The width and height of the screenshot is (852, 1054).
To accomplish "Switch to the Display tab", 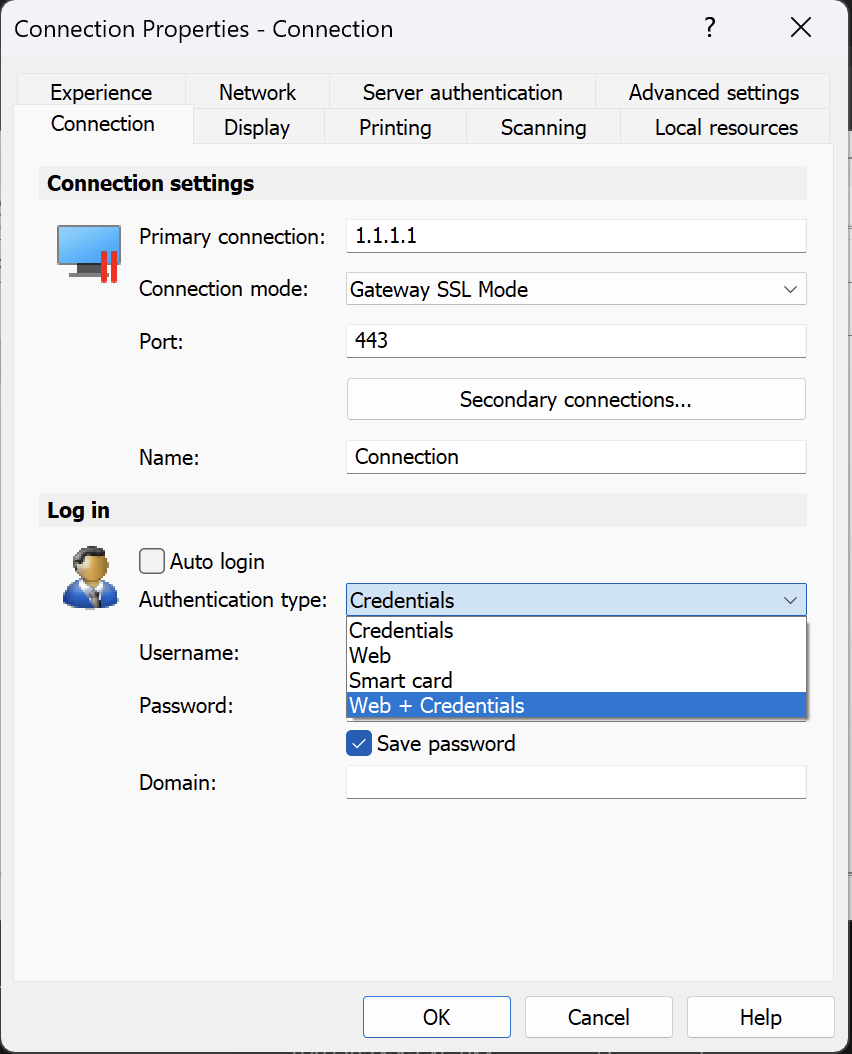I will coord(256,127).
